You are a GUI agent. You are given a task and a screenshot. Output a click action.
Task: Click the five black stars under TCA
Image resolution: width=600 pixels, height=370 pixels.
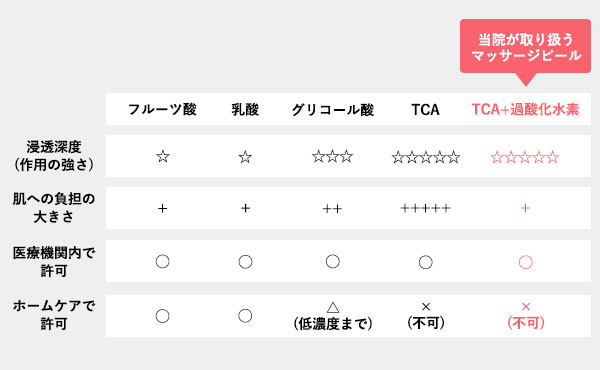(x=426, y=157)
